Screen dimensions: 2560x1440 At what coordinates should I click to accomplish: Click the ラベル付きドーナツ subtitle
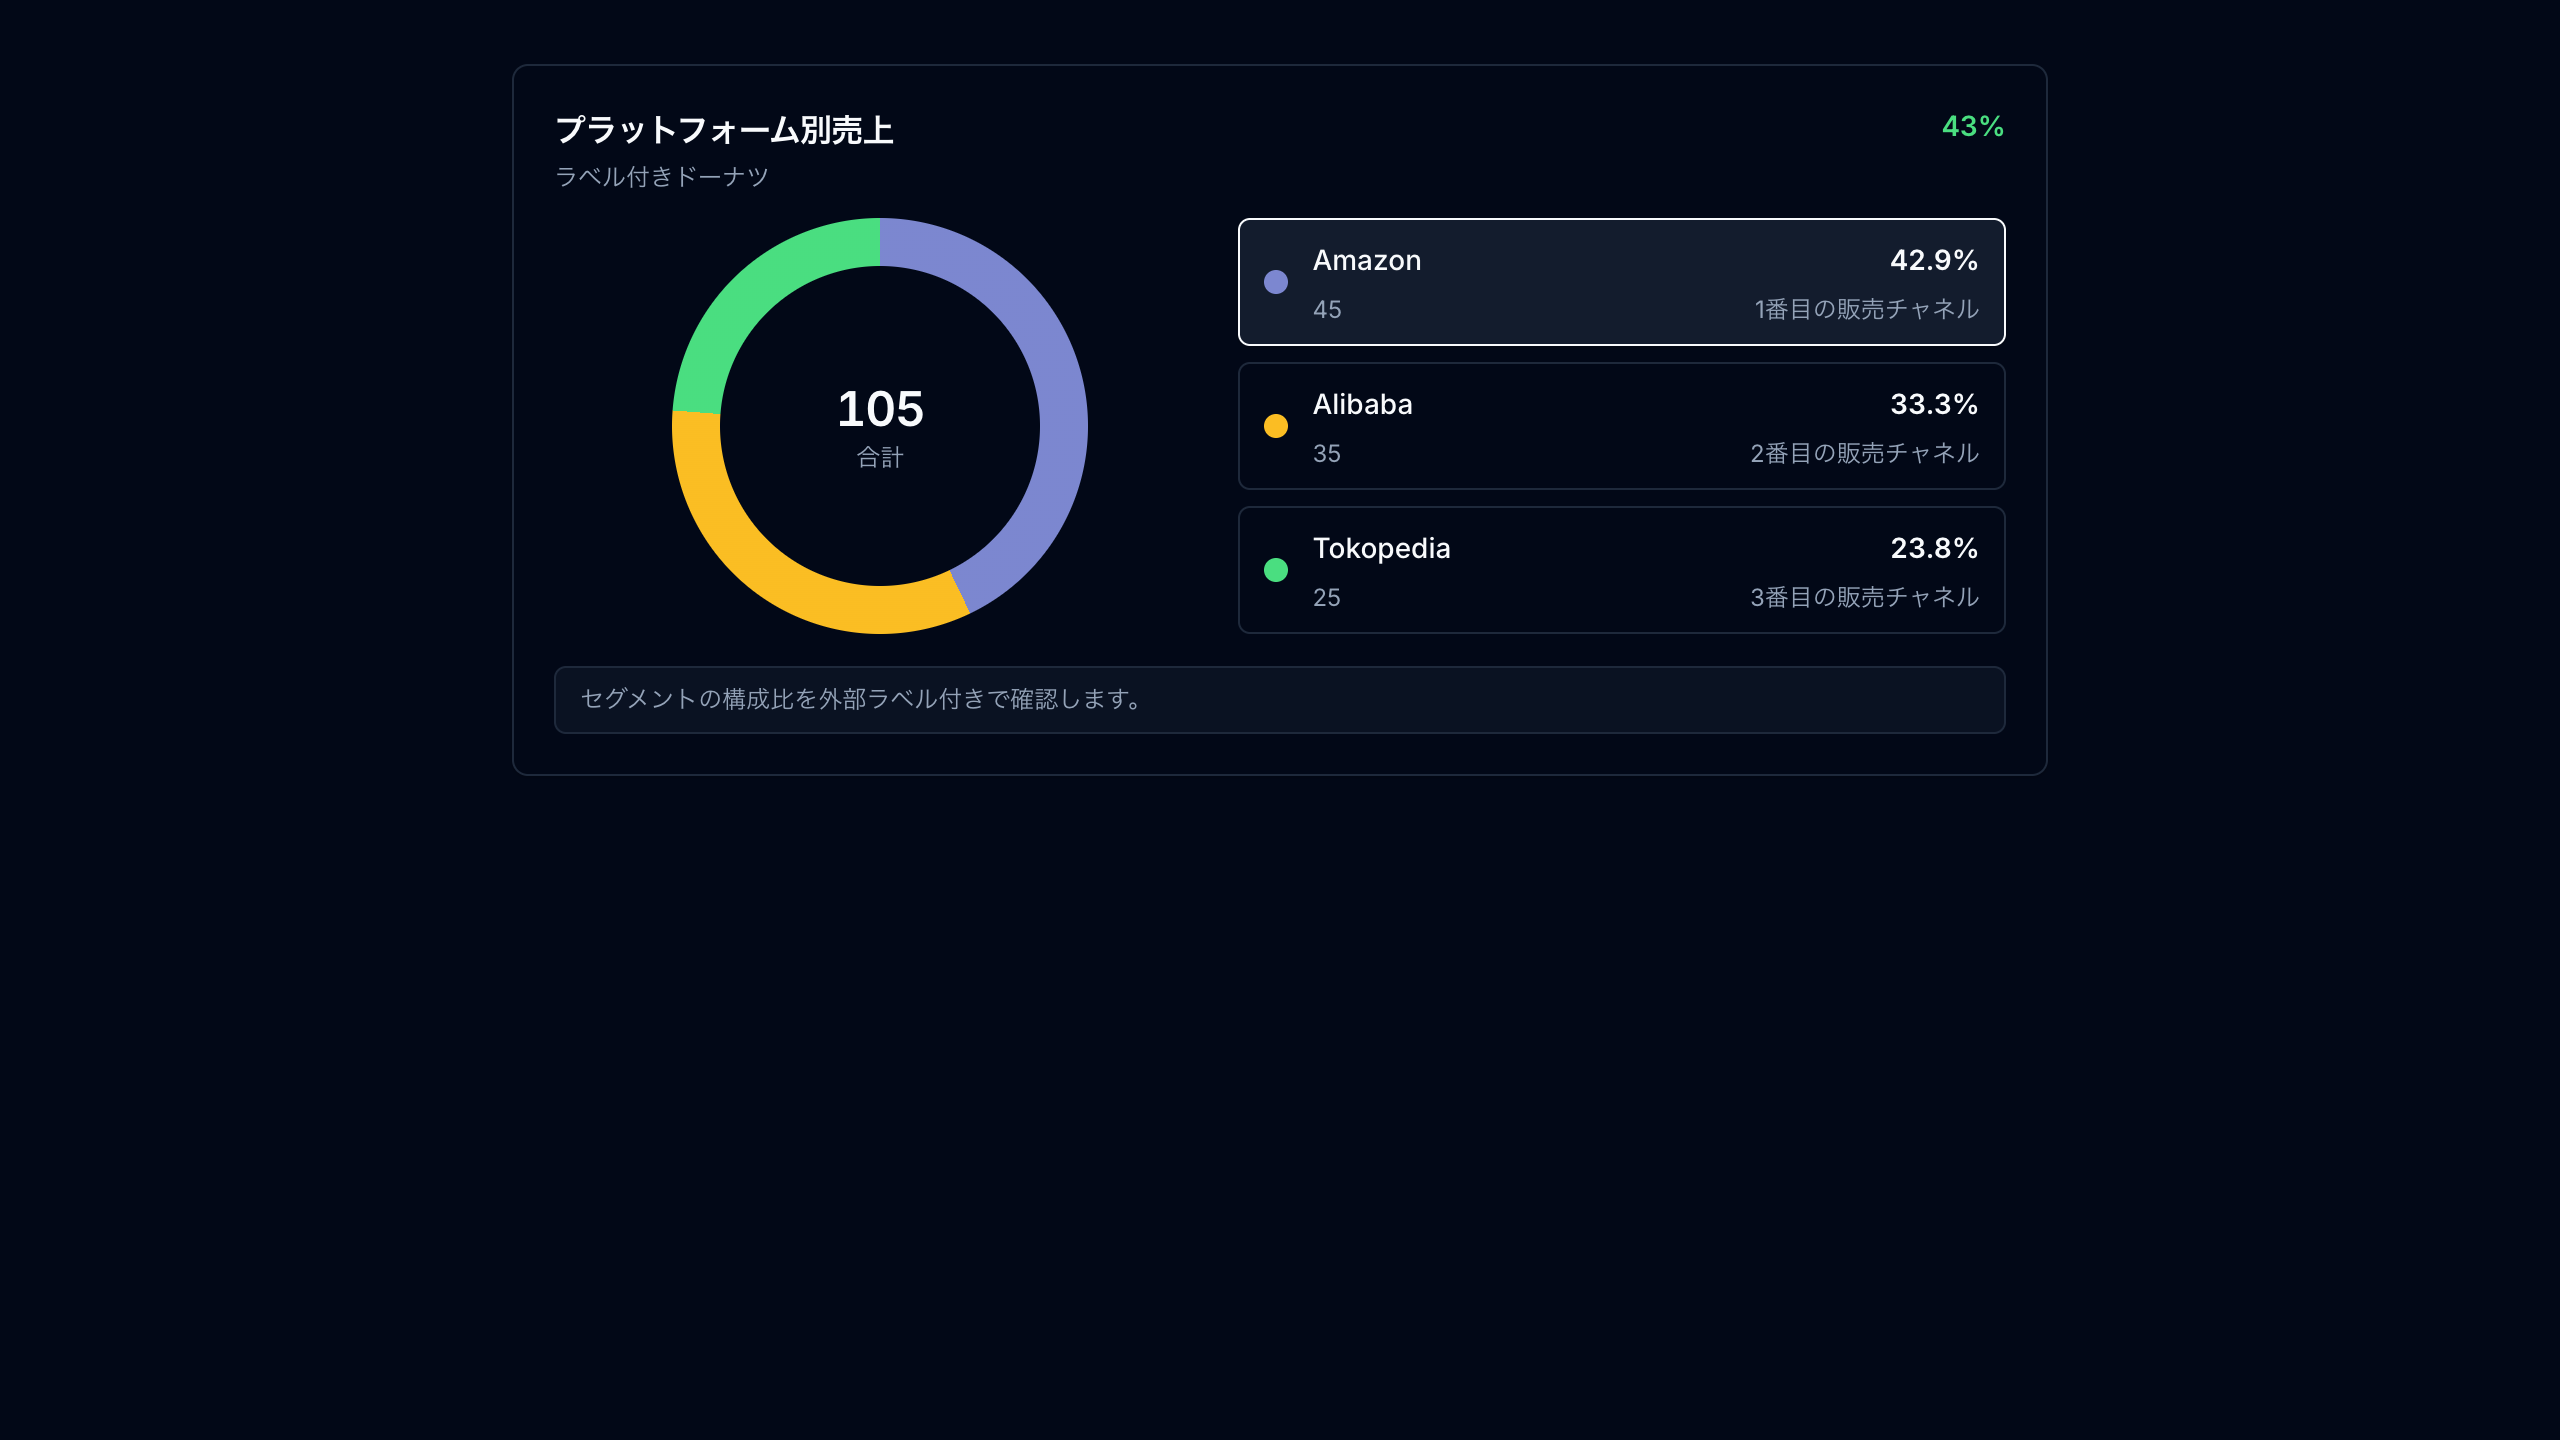[x=662, y=177]
